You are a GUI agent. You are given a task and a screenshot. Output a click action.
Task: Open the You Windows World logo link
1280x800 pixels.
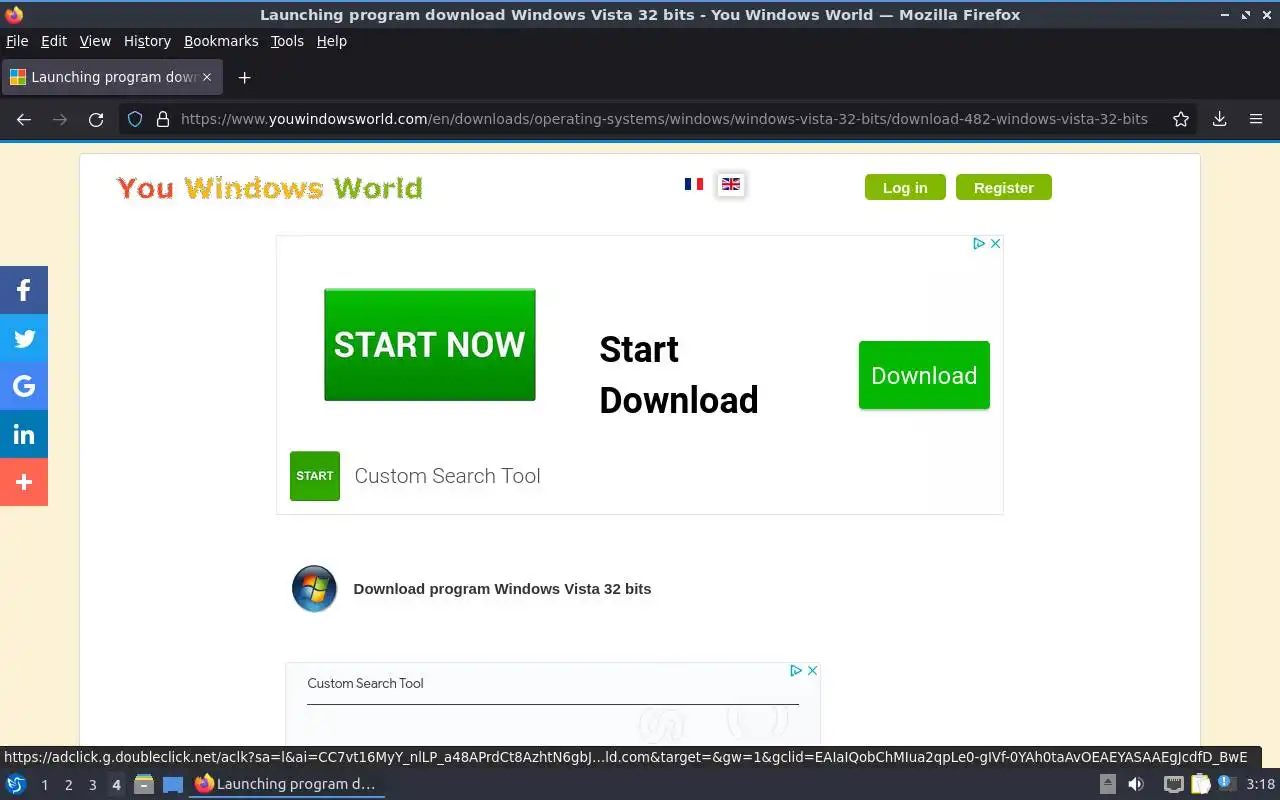pyautogui.click(x=270, y=188)
